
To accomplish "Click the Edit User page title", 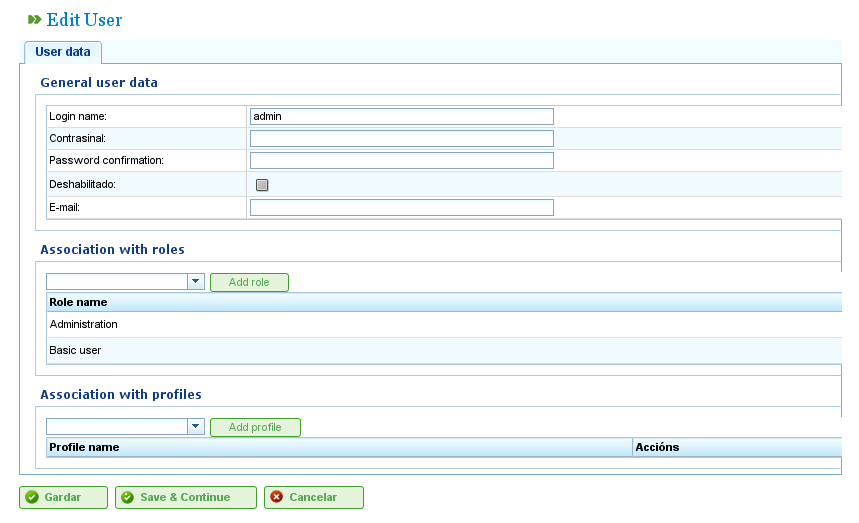I will (84, 20).
